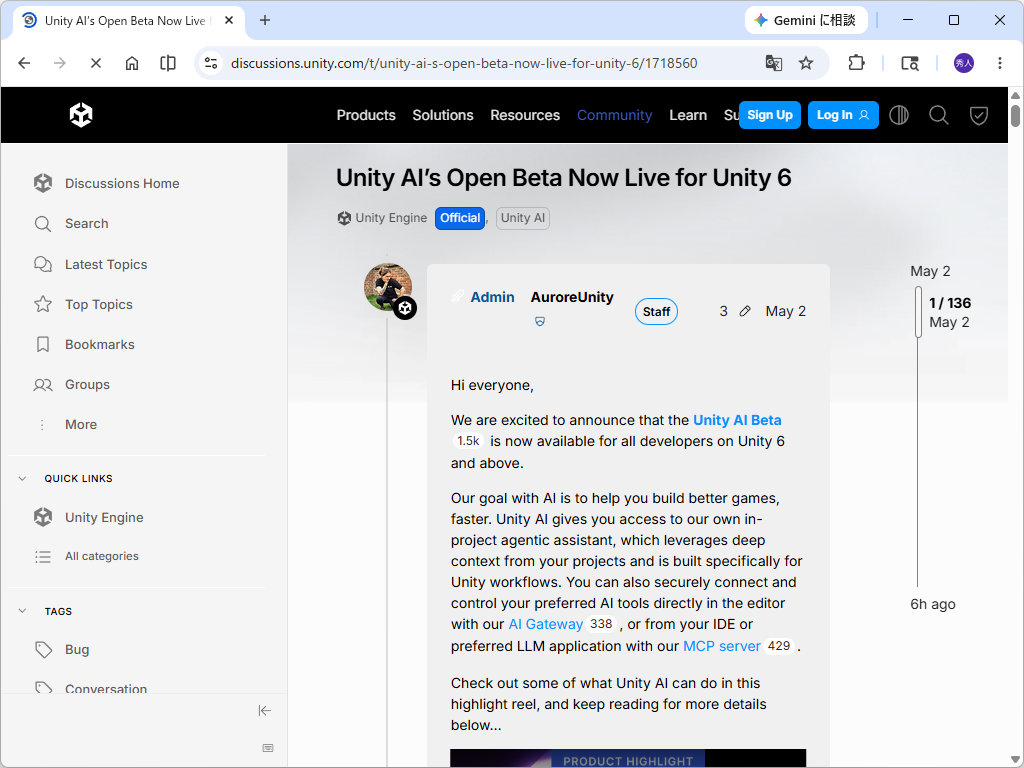Select the Bug tag

[76, 650]
